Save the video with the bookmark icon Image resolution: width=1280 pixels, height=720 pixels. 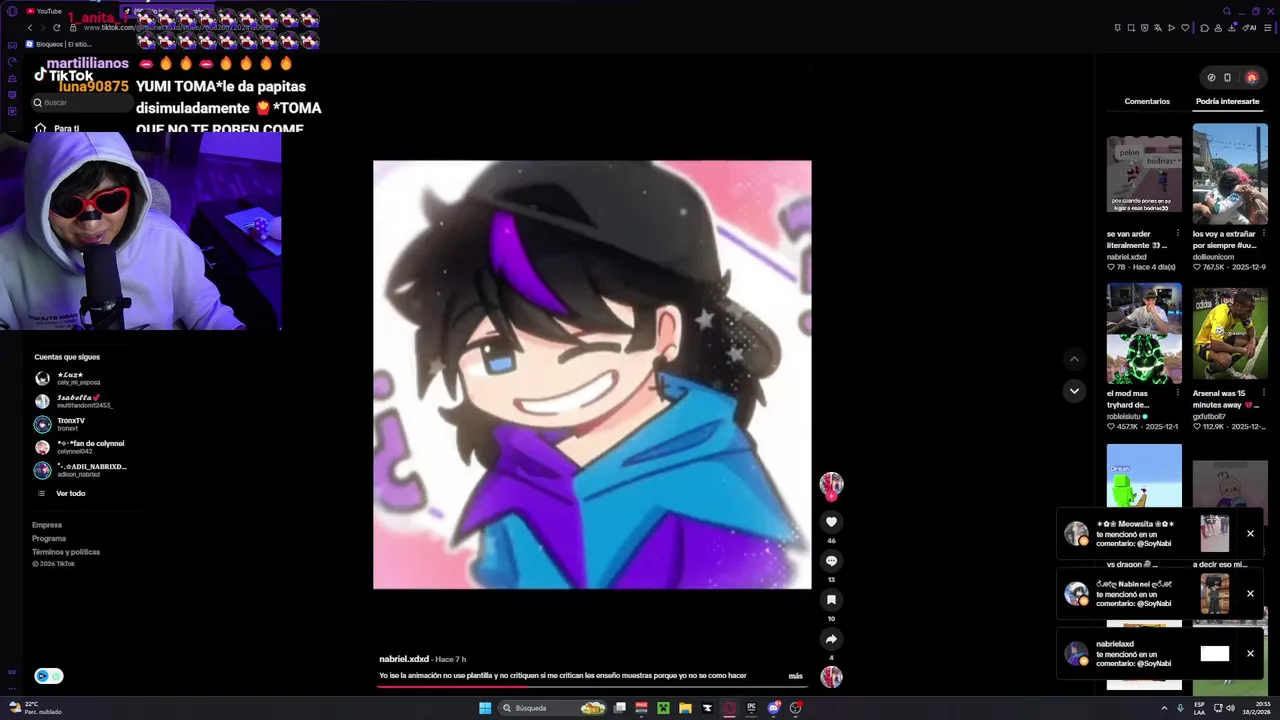[831, 600]
